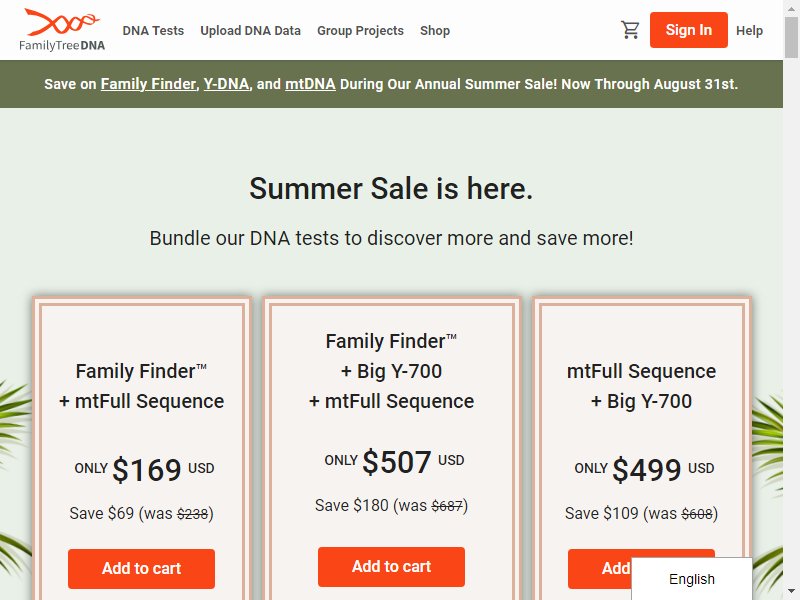Open the English language selector
The width and height of the screenshot is (800, 600).
point(691,579)
